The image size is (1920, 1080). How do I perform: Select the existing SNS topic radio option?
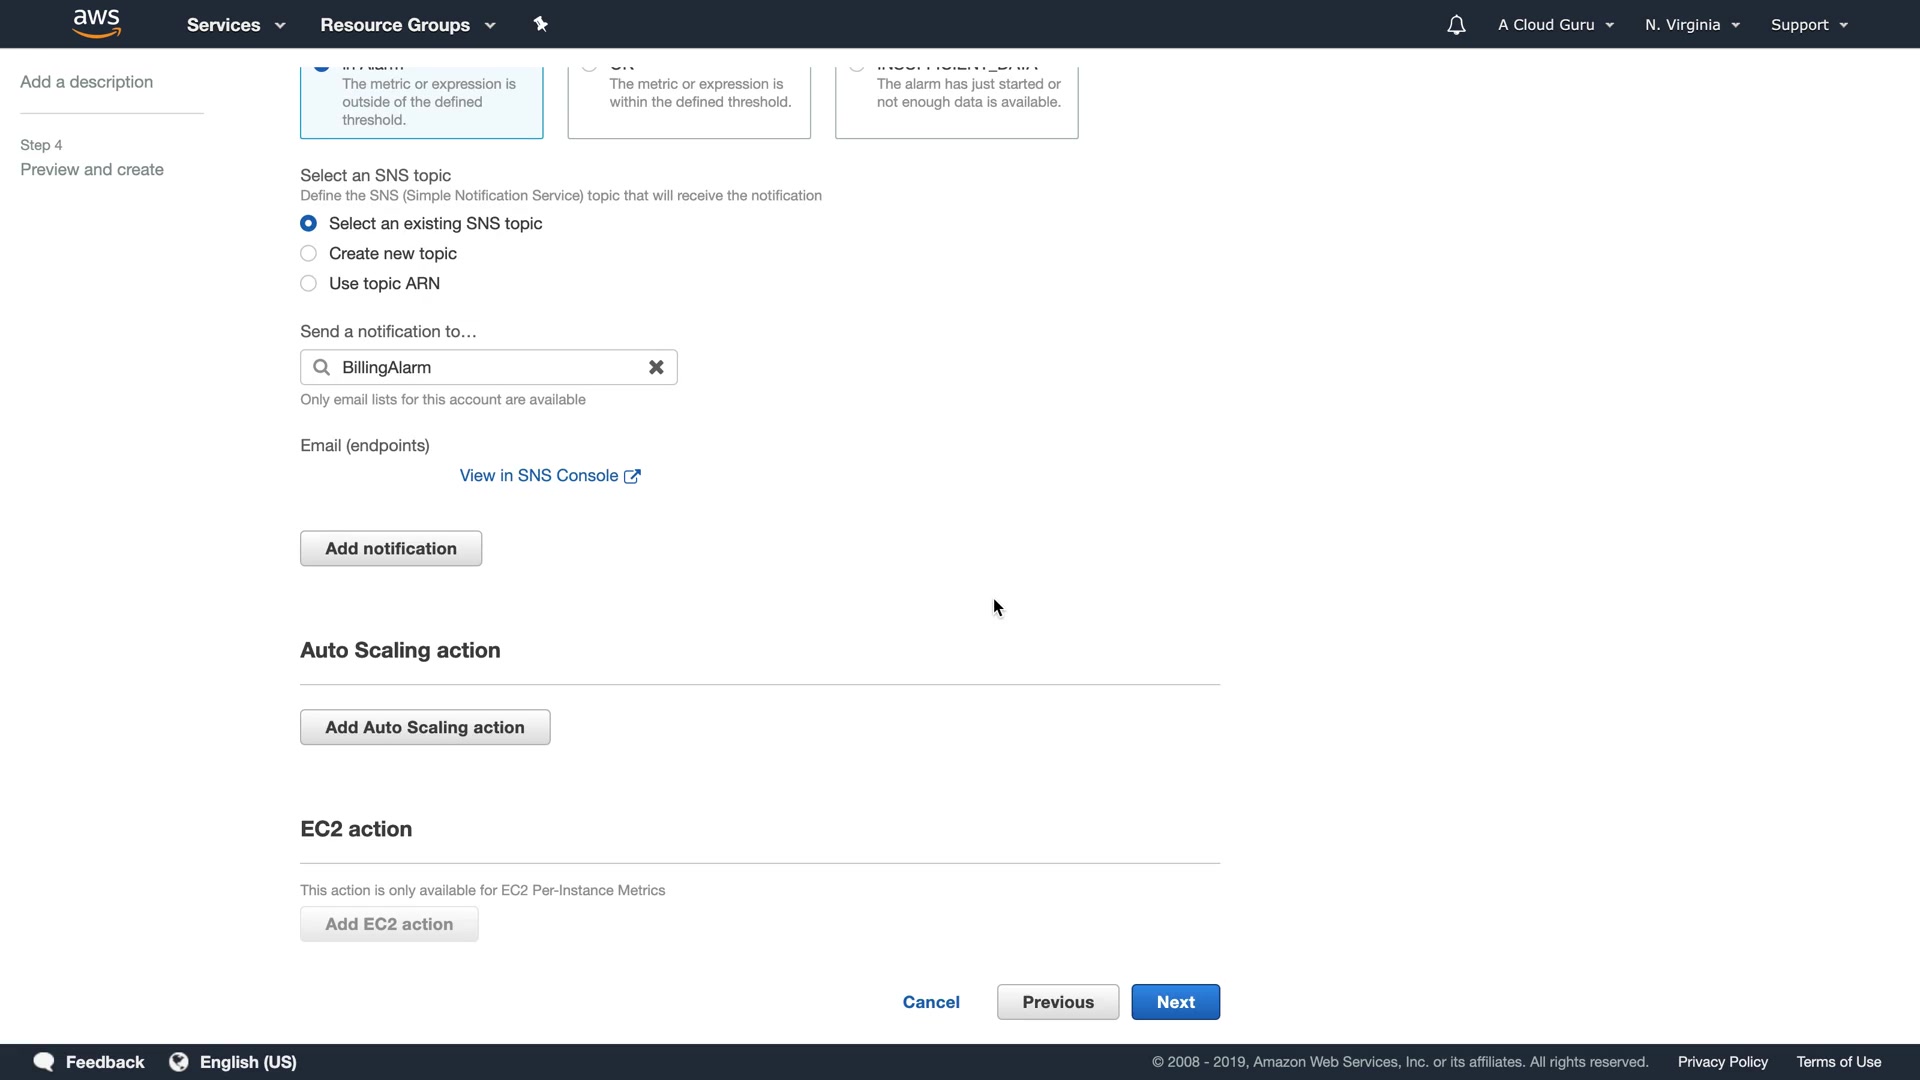pyautogui.click(x=309, y=223)
